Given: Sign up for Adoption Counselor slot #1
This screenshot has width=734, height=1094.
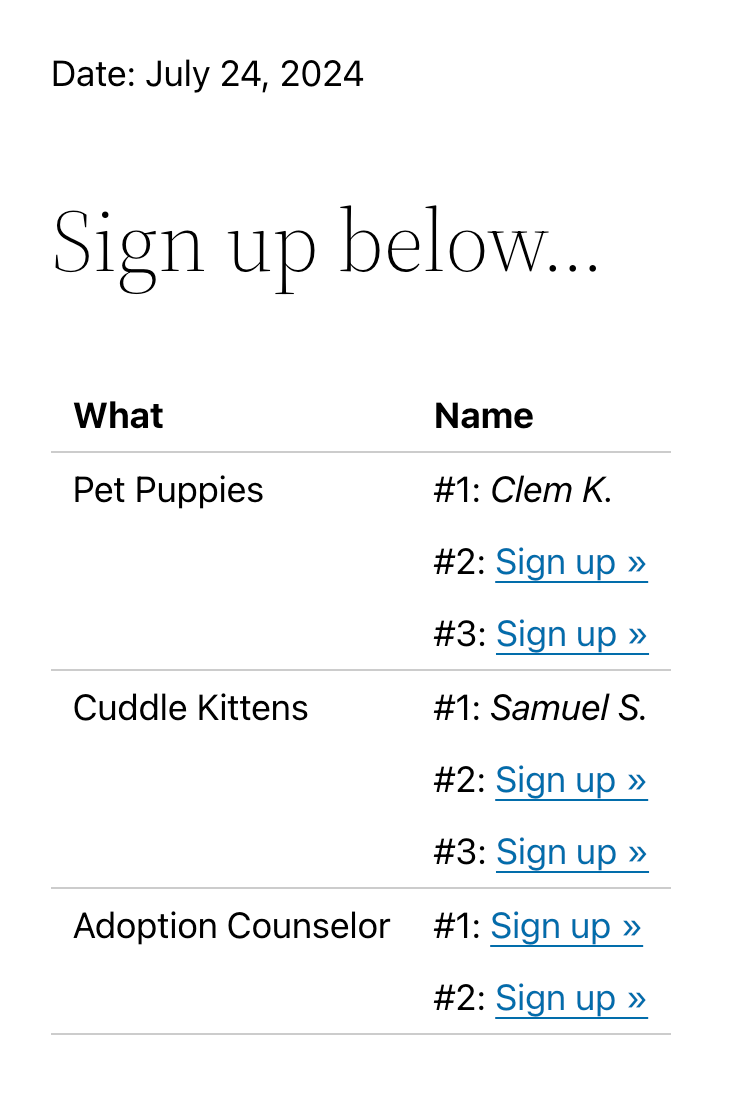Looking at the screenshot, I should (567, 927).
